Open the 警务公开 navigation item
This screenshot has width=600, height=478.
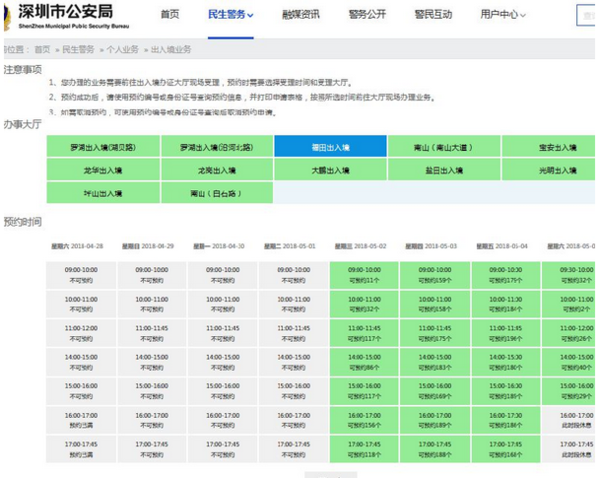coord(367,15)
